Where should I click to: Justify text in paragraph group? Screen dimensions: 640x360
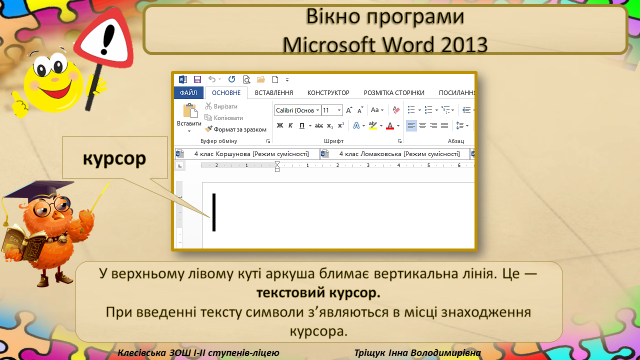coord(444,126)
